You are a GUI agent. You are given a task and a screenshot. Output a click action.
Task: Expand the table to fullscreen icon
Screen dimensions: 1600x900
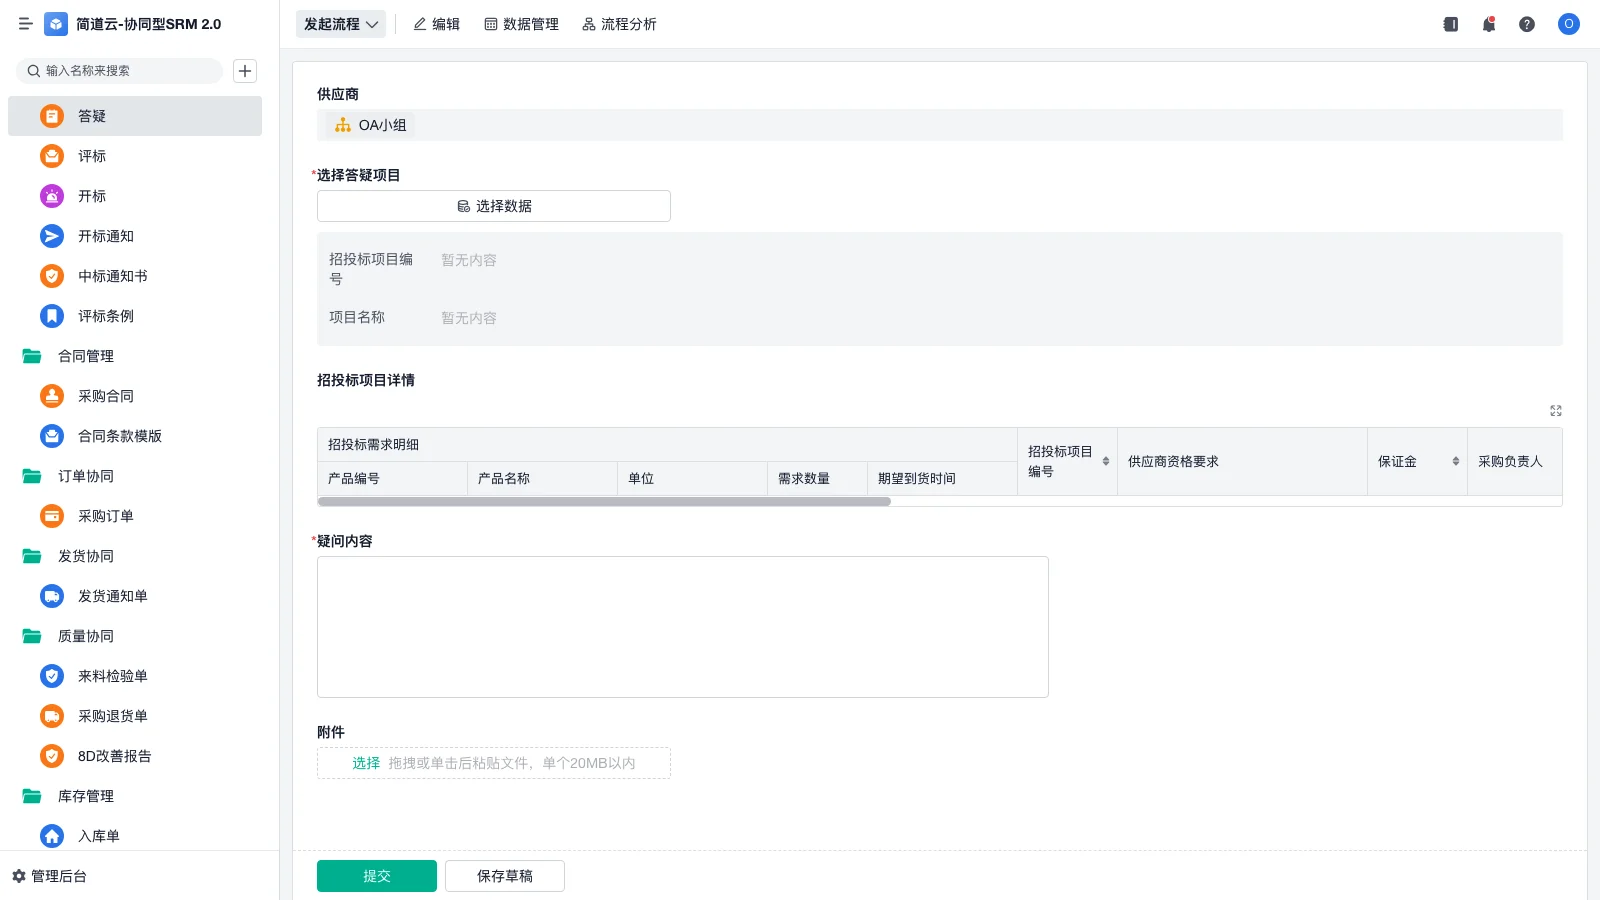point(1556,411)
